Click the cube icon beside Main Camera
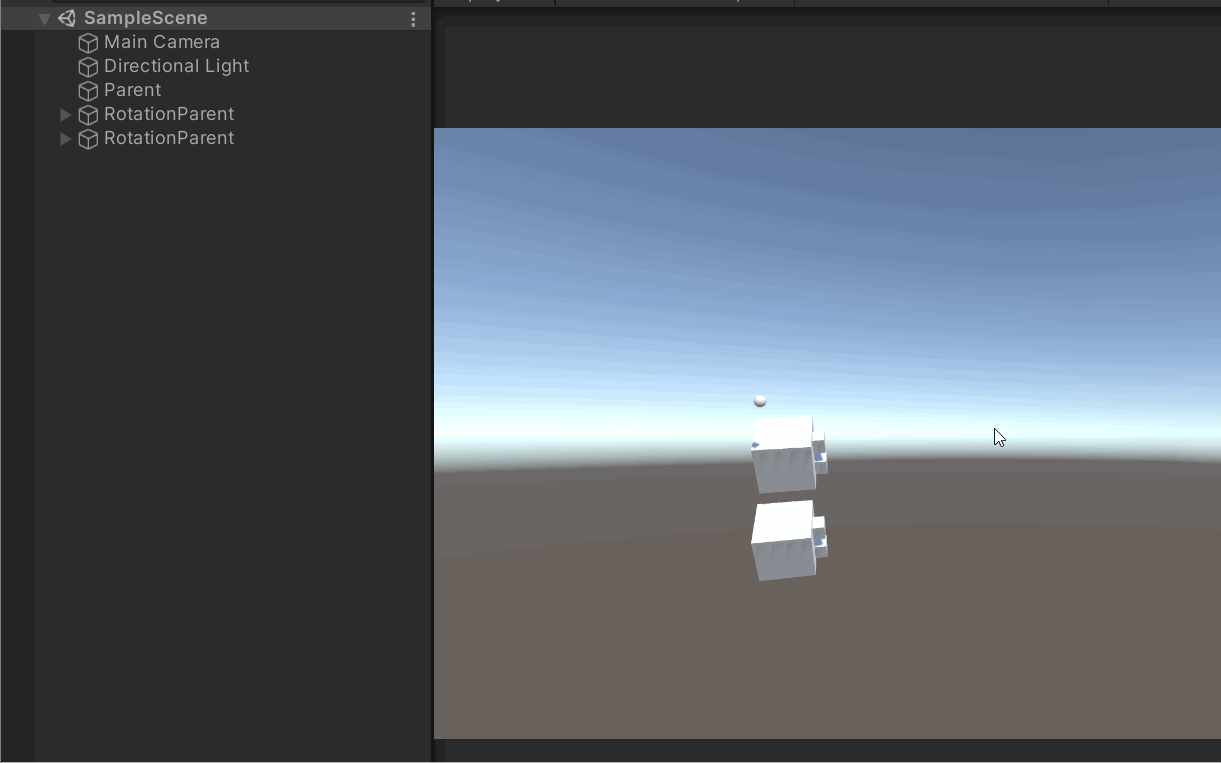The width and height of the screenshot is (1221, 763). (x=88, y=43)
